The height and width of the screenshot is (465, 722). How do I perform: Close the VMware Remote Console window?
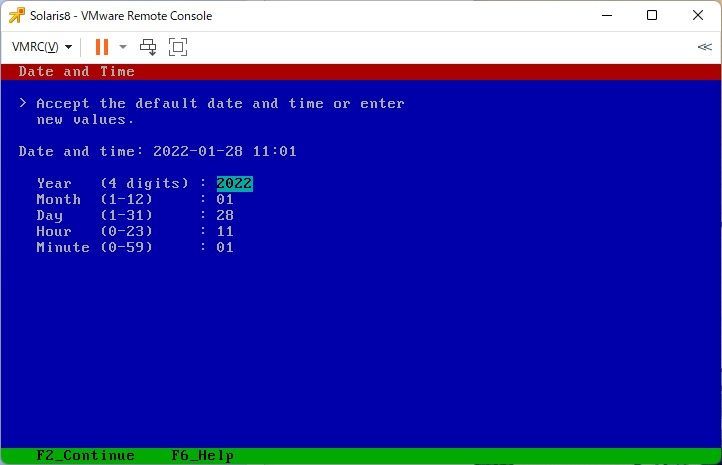[x=698, y=15]
